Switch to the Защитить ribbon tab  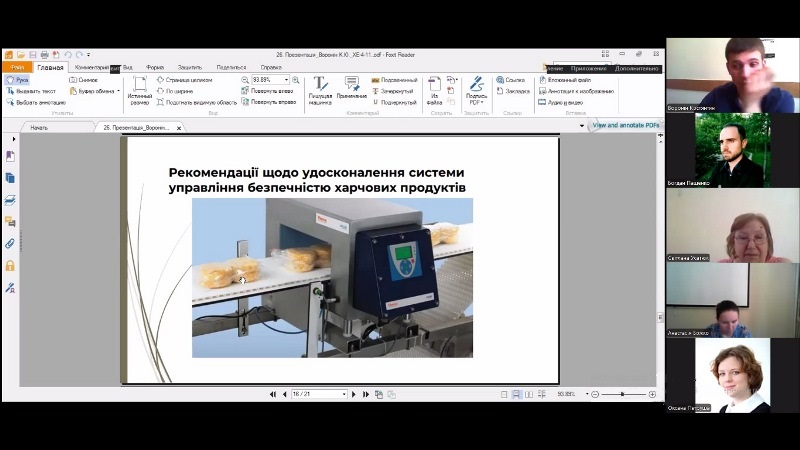tap(189, 67)
